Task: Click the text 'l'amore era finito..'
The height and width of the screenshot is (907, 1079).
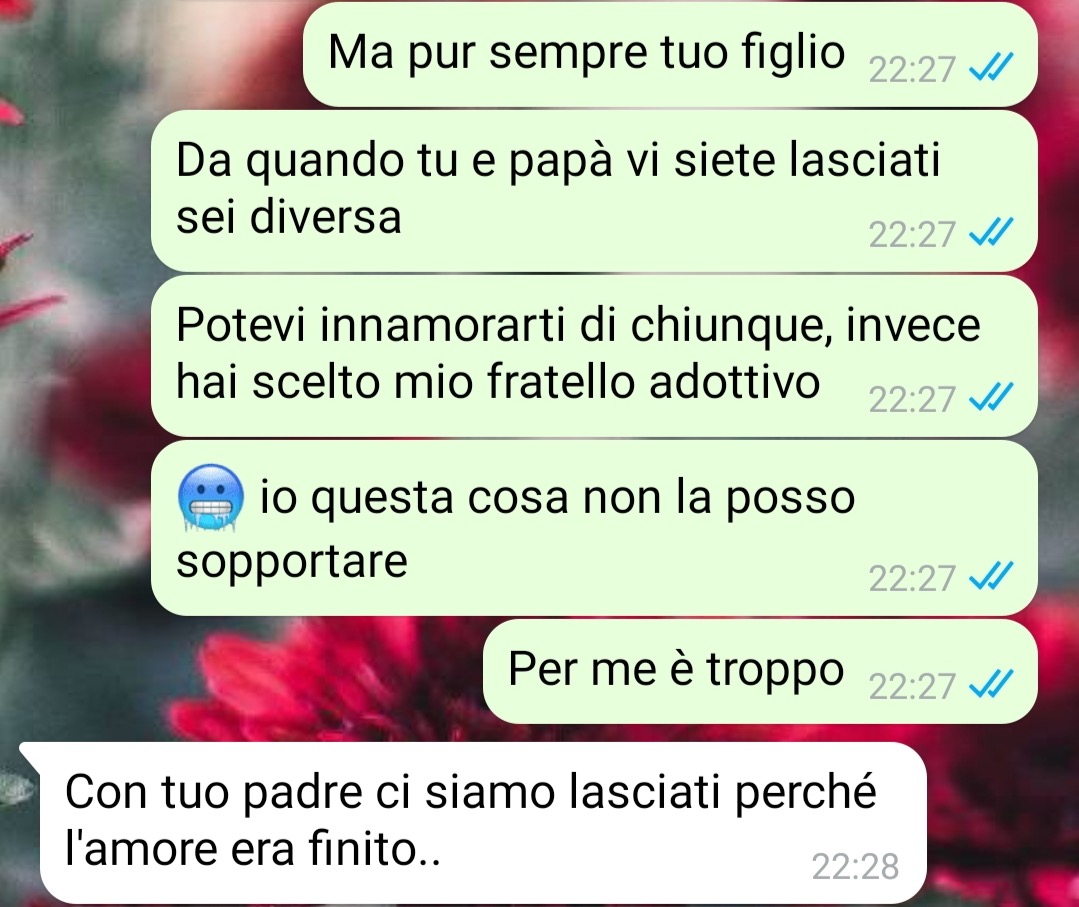Action: pos(253,849)
